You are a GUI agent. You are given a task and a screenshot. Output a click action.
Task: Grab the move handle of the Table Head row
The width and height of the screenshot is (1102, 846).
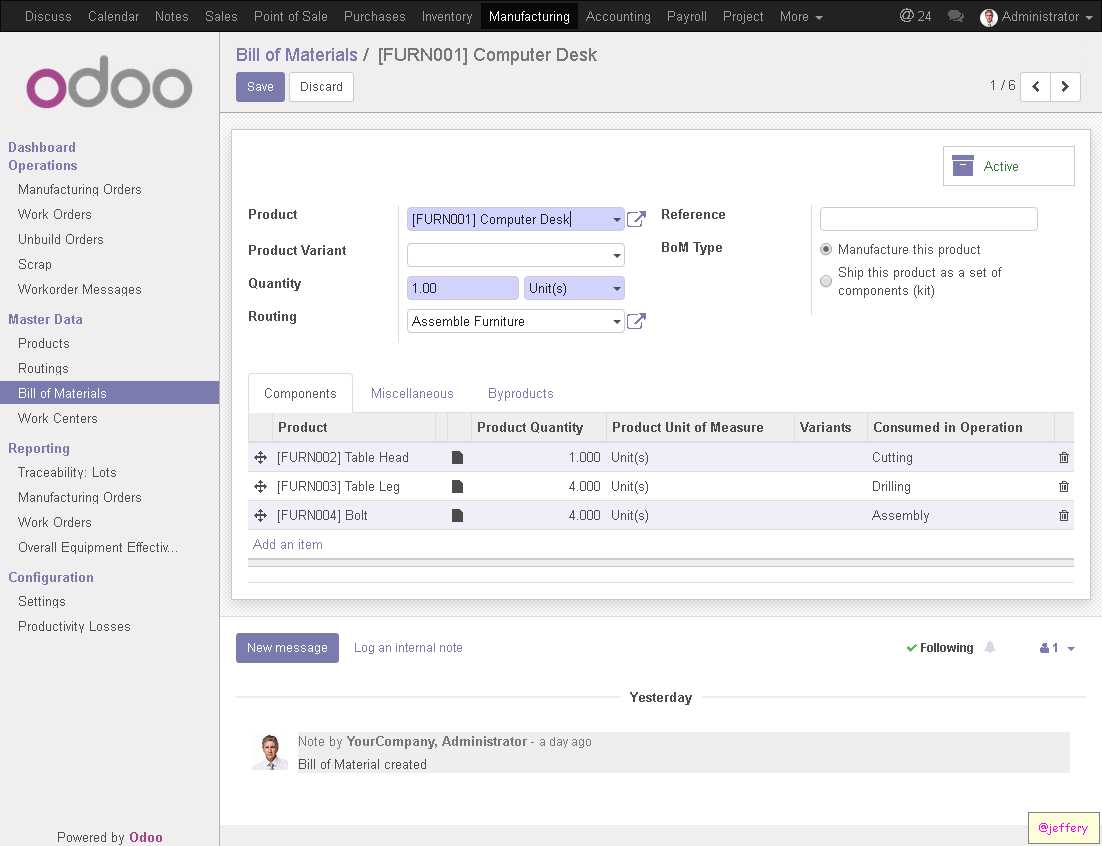click(x=260, y=457)
